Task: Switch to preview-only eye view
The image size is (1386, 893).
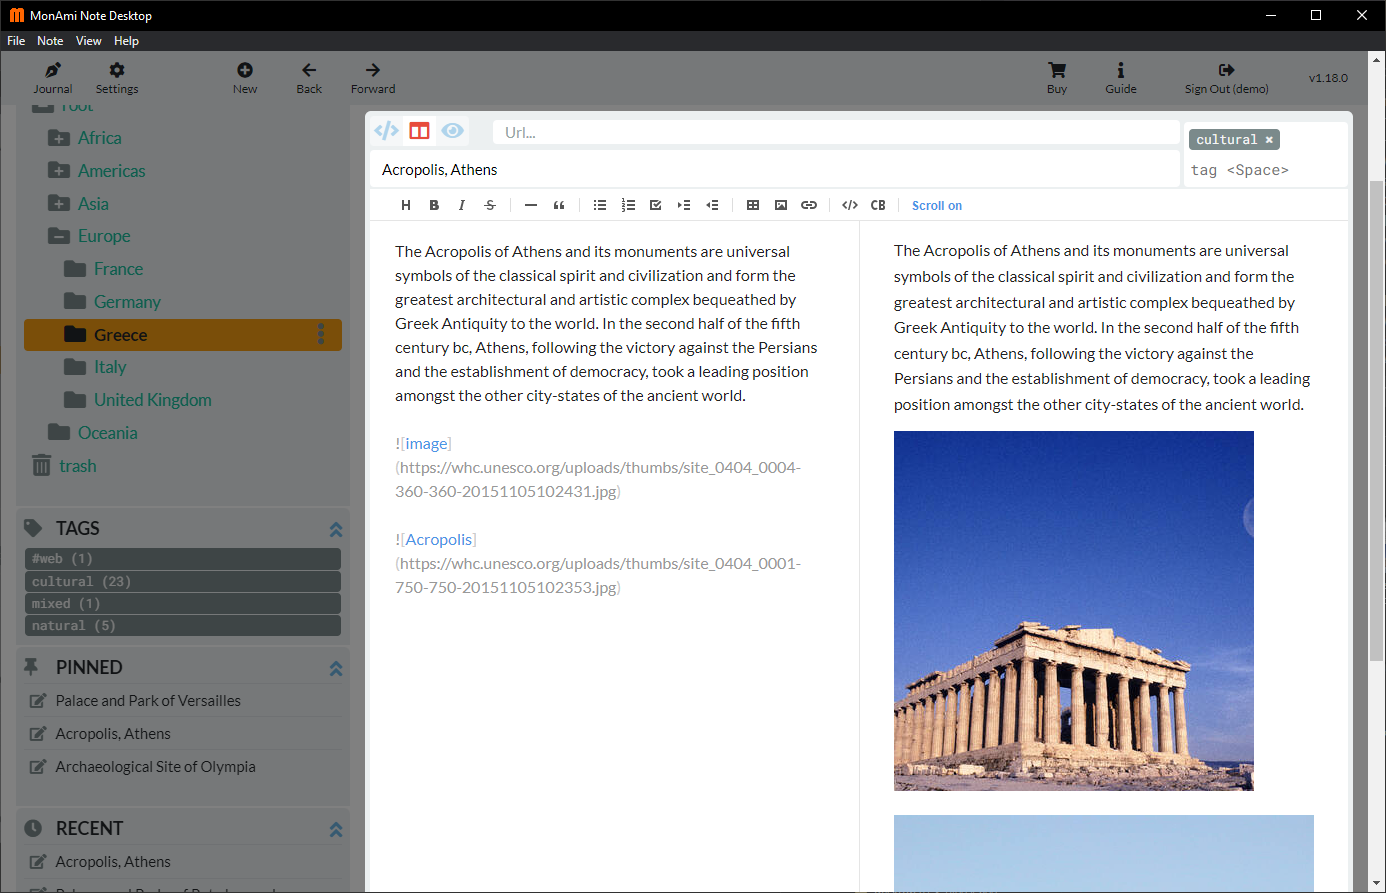Action: pos(453,131)
